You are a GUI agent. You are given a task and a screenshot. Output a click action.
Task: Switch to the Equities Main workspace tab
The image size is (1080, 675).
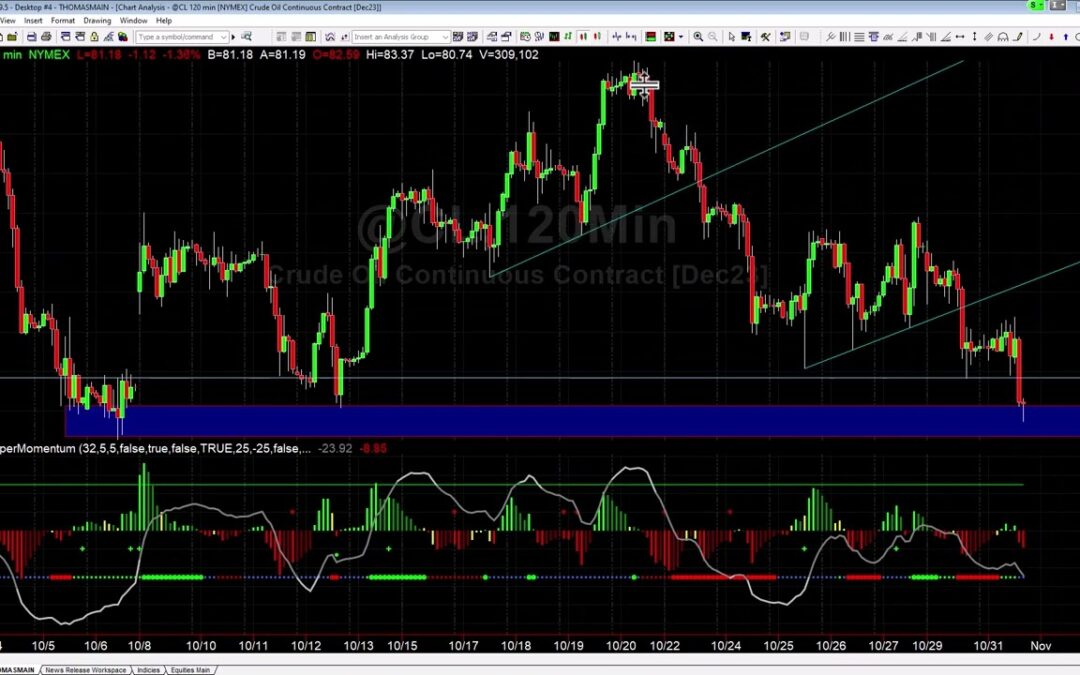(191, 670)
